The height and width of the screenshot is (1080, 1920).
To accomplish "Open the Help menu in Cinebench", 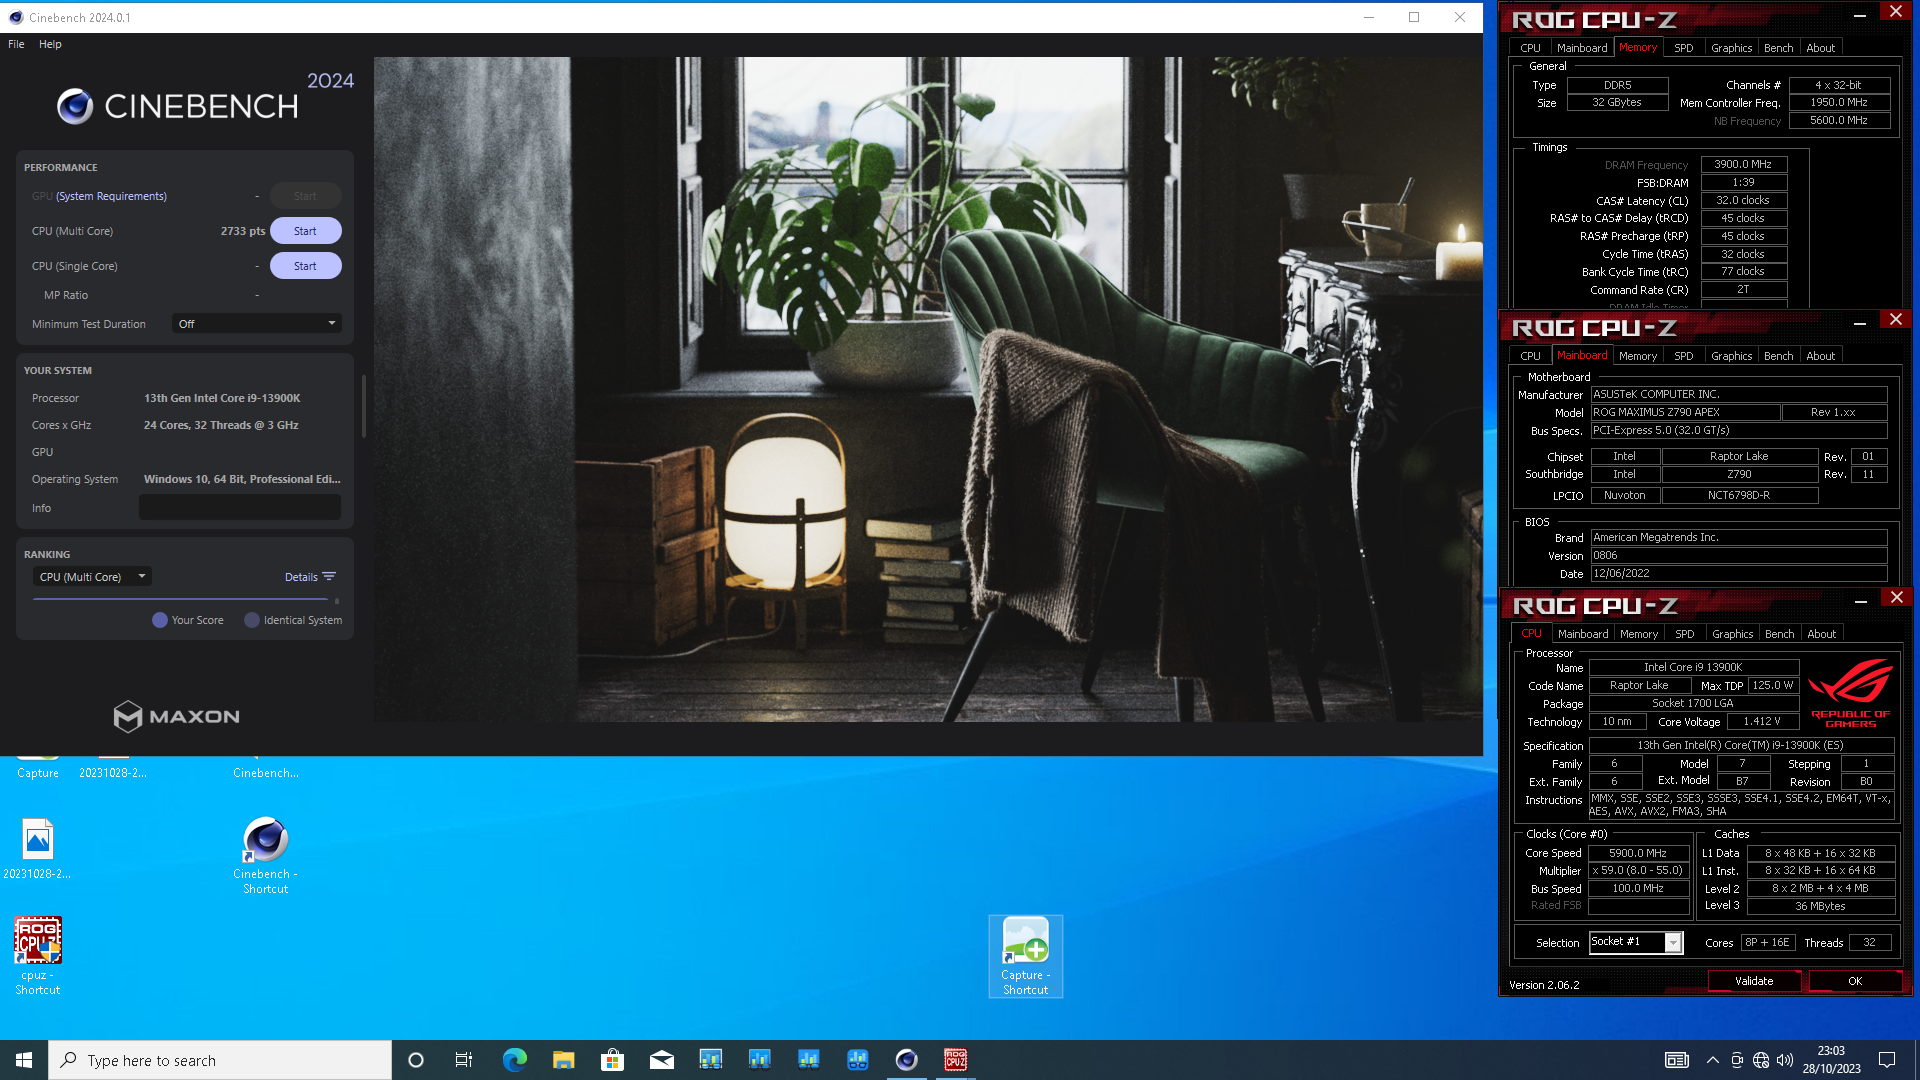I will [x=50, y=44].
